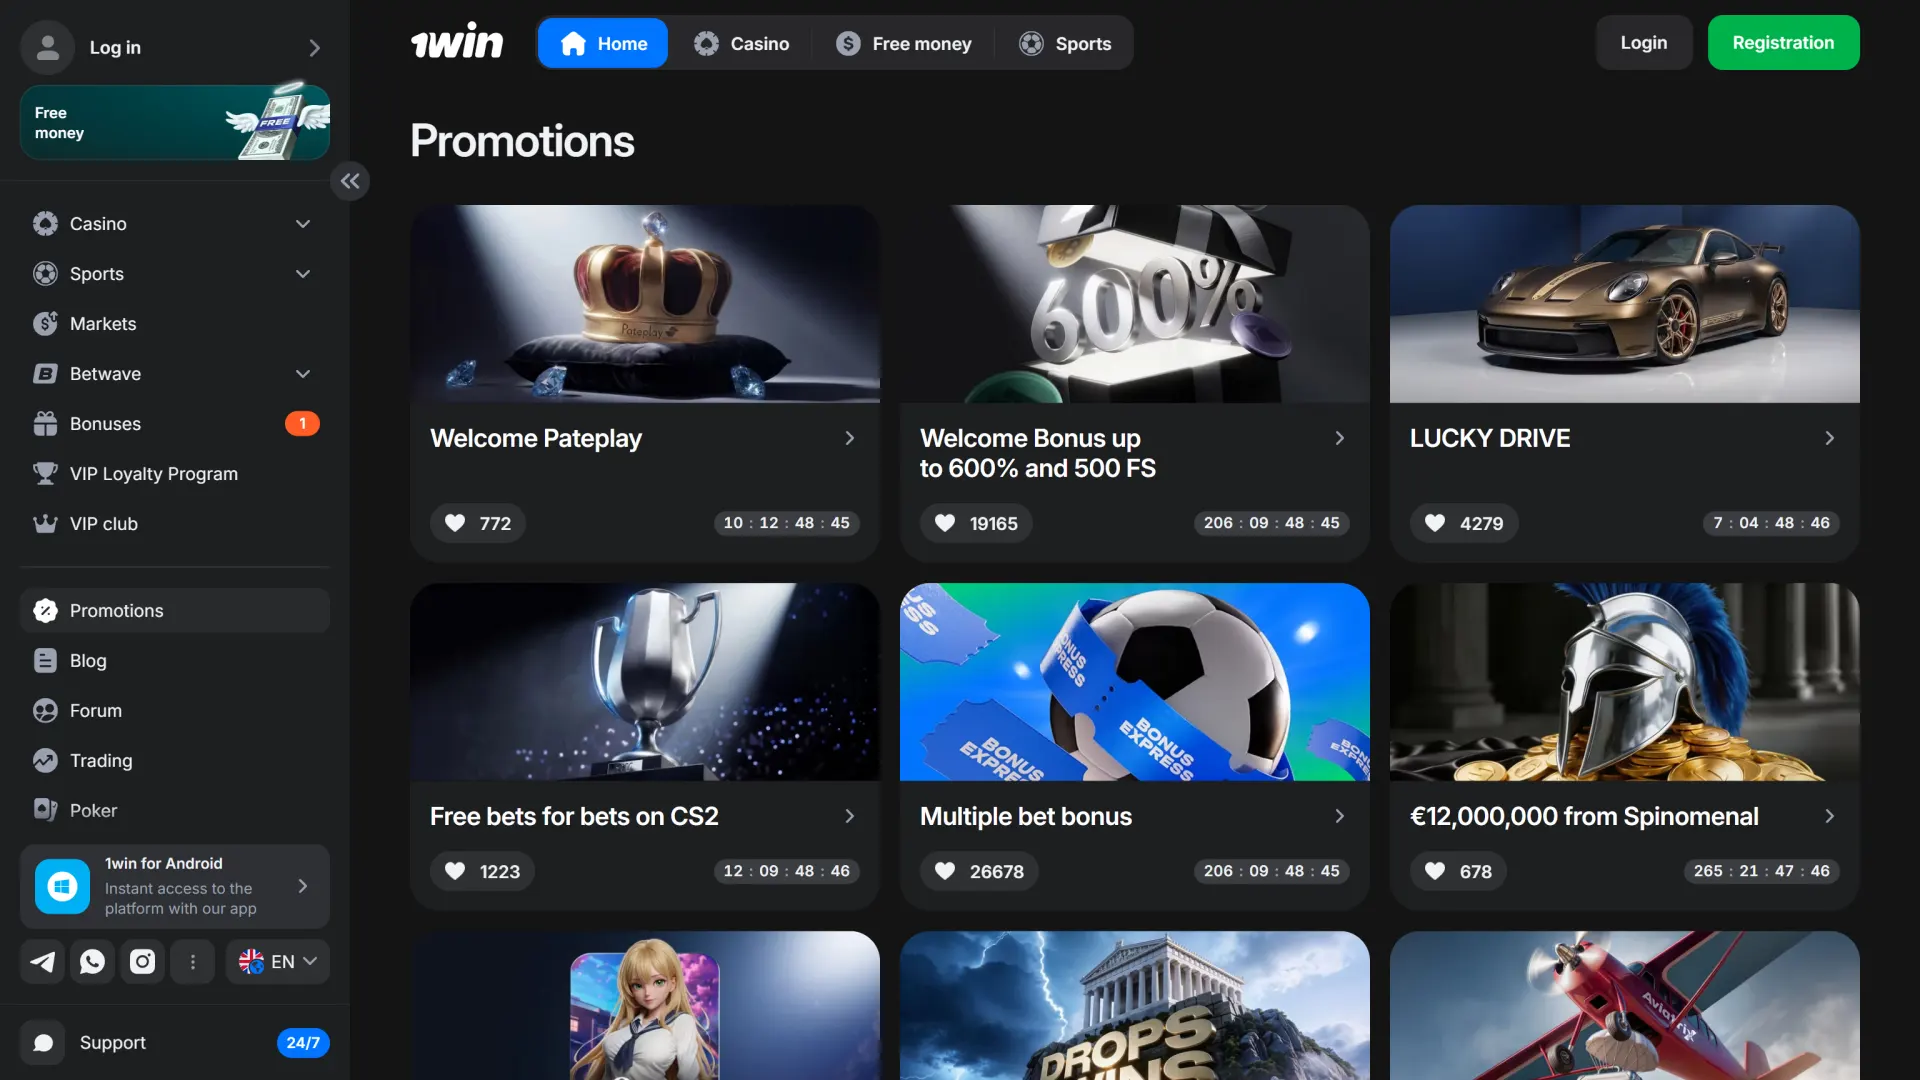Click the Poker cards icon
The width and height of the screenshot is (1920, 1080).
click(x=45, y=810)
